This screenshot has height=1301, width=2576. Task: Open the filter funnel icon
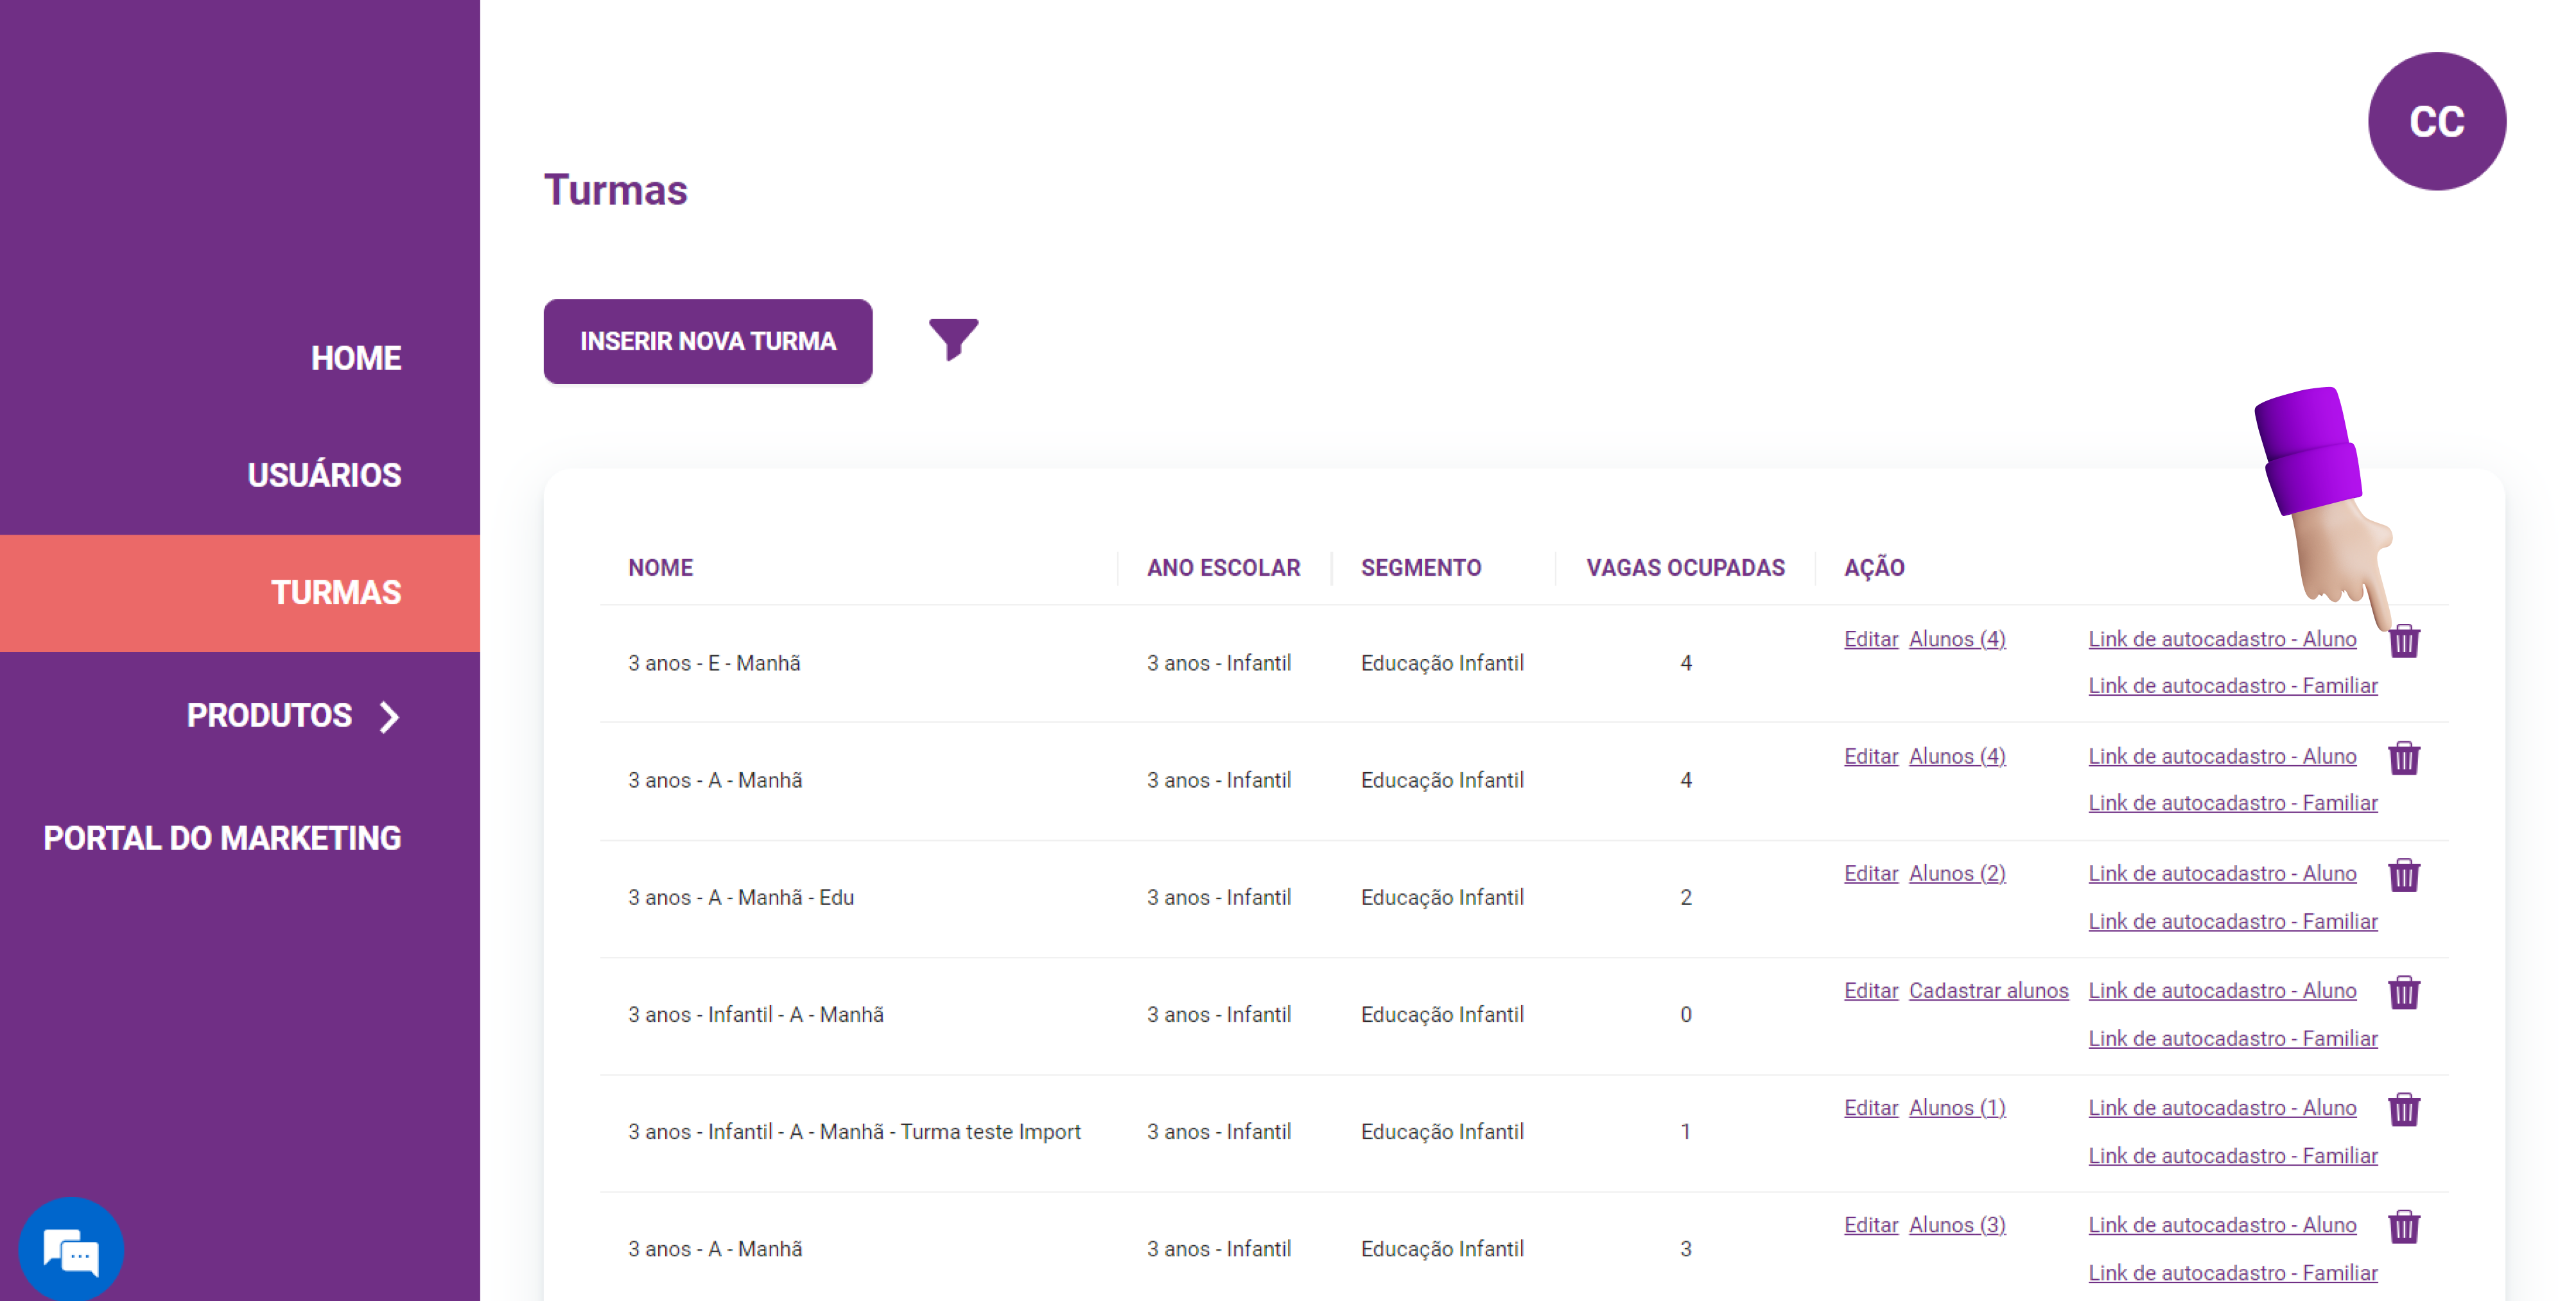(952, 339)
